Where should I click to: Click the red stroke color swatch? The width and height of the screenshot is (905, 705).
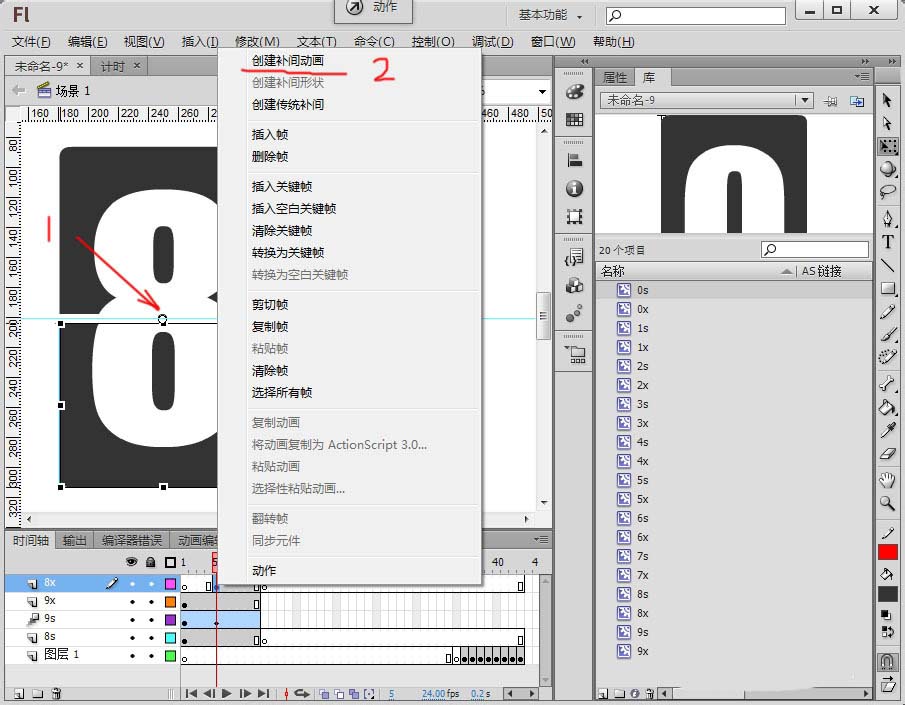888,553
